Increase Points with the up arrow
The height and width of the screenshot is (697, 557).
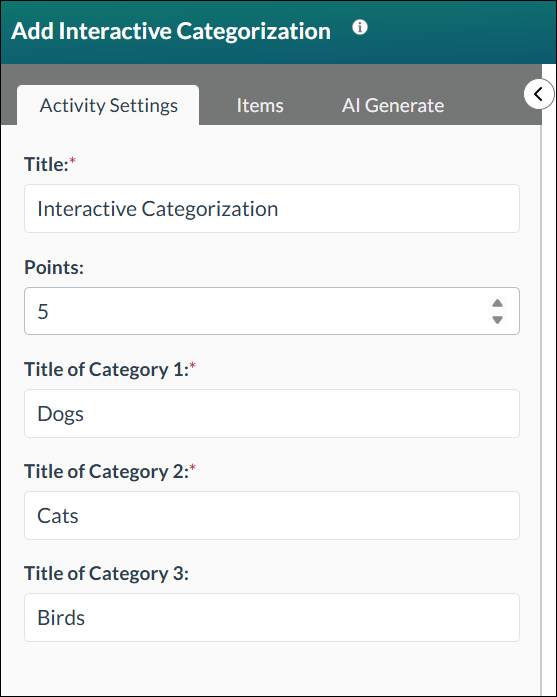coord(497,303)
